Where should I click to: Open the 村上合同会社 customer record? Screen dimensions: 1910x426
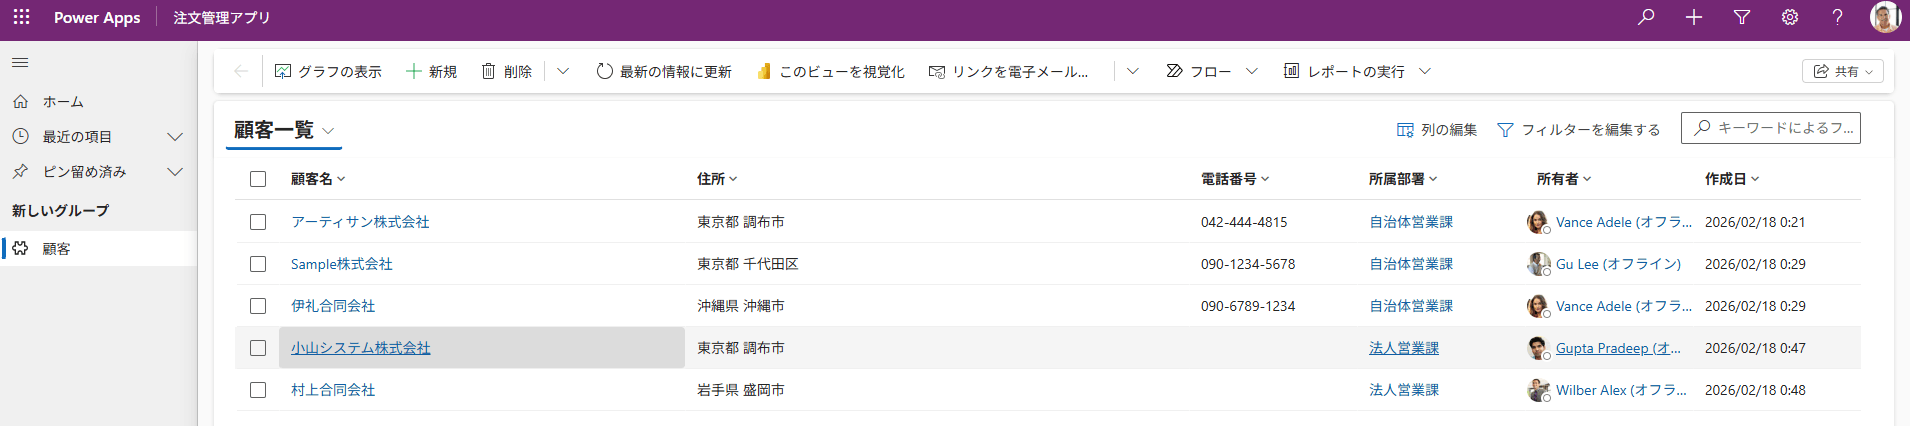tap(333, 390)
